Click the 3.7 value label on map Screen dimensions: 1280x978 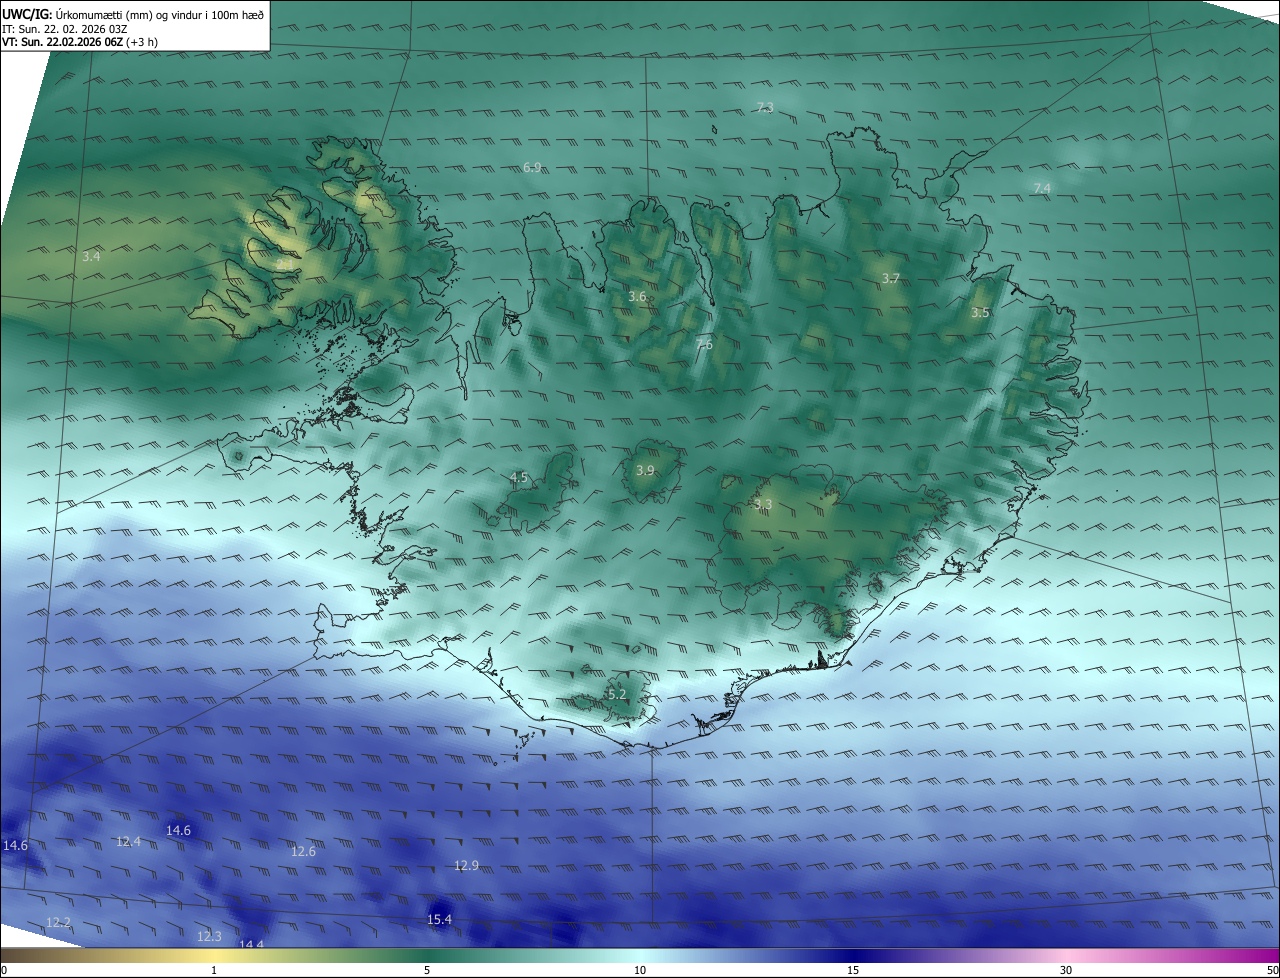click(x=891, y=278)
